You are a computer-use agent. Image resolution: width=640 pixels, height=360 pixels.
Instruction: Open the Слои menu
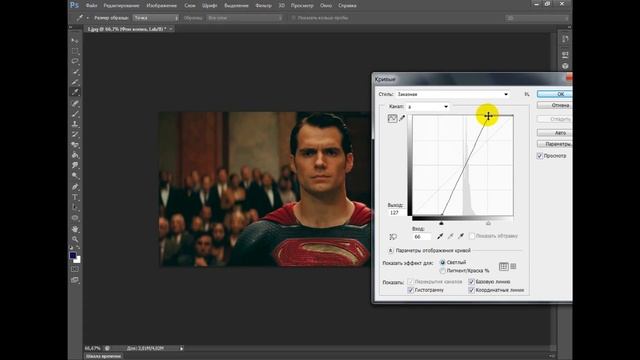[190, 6]
